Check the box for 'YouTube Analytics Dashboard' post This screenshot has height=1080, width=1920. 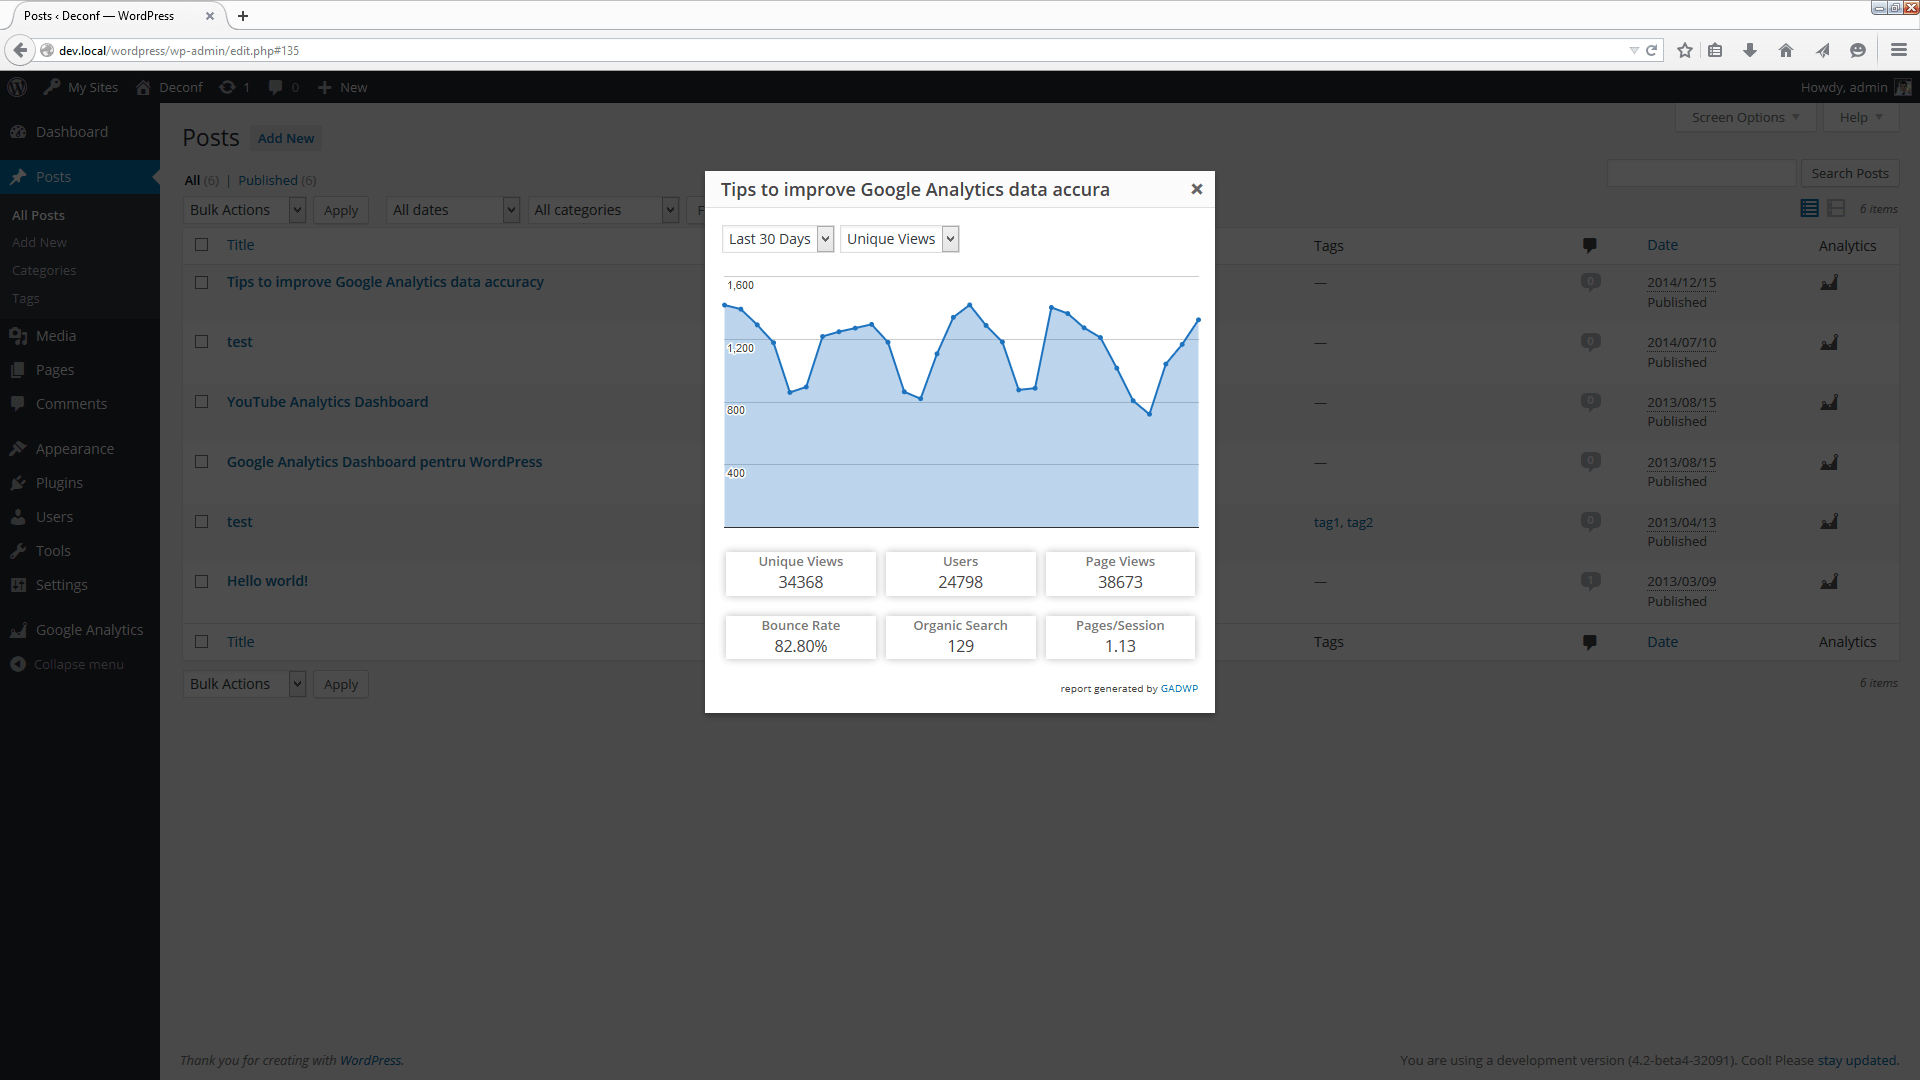[x=202, y=402]
